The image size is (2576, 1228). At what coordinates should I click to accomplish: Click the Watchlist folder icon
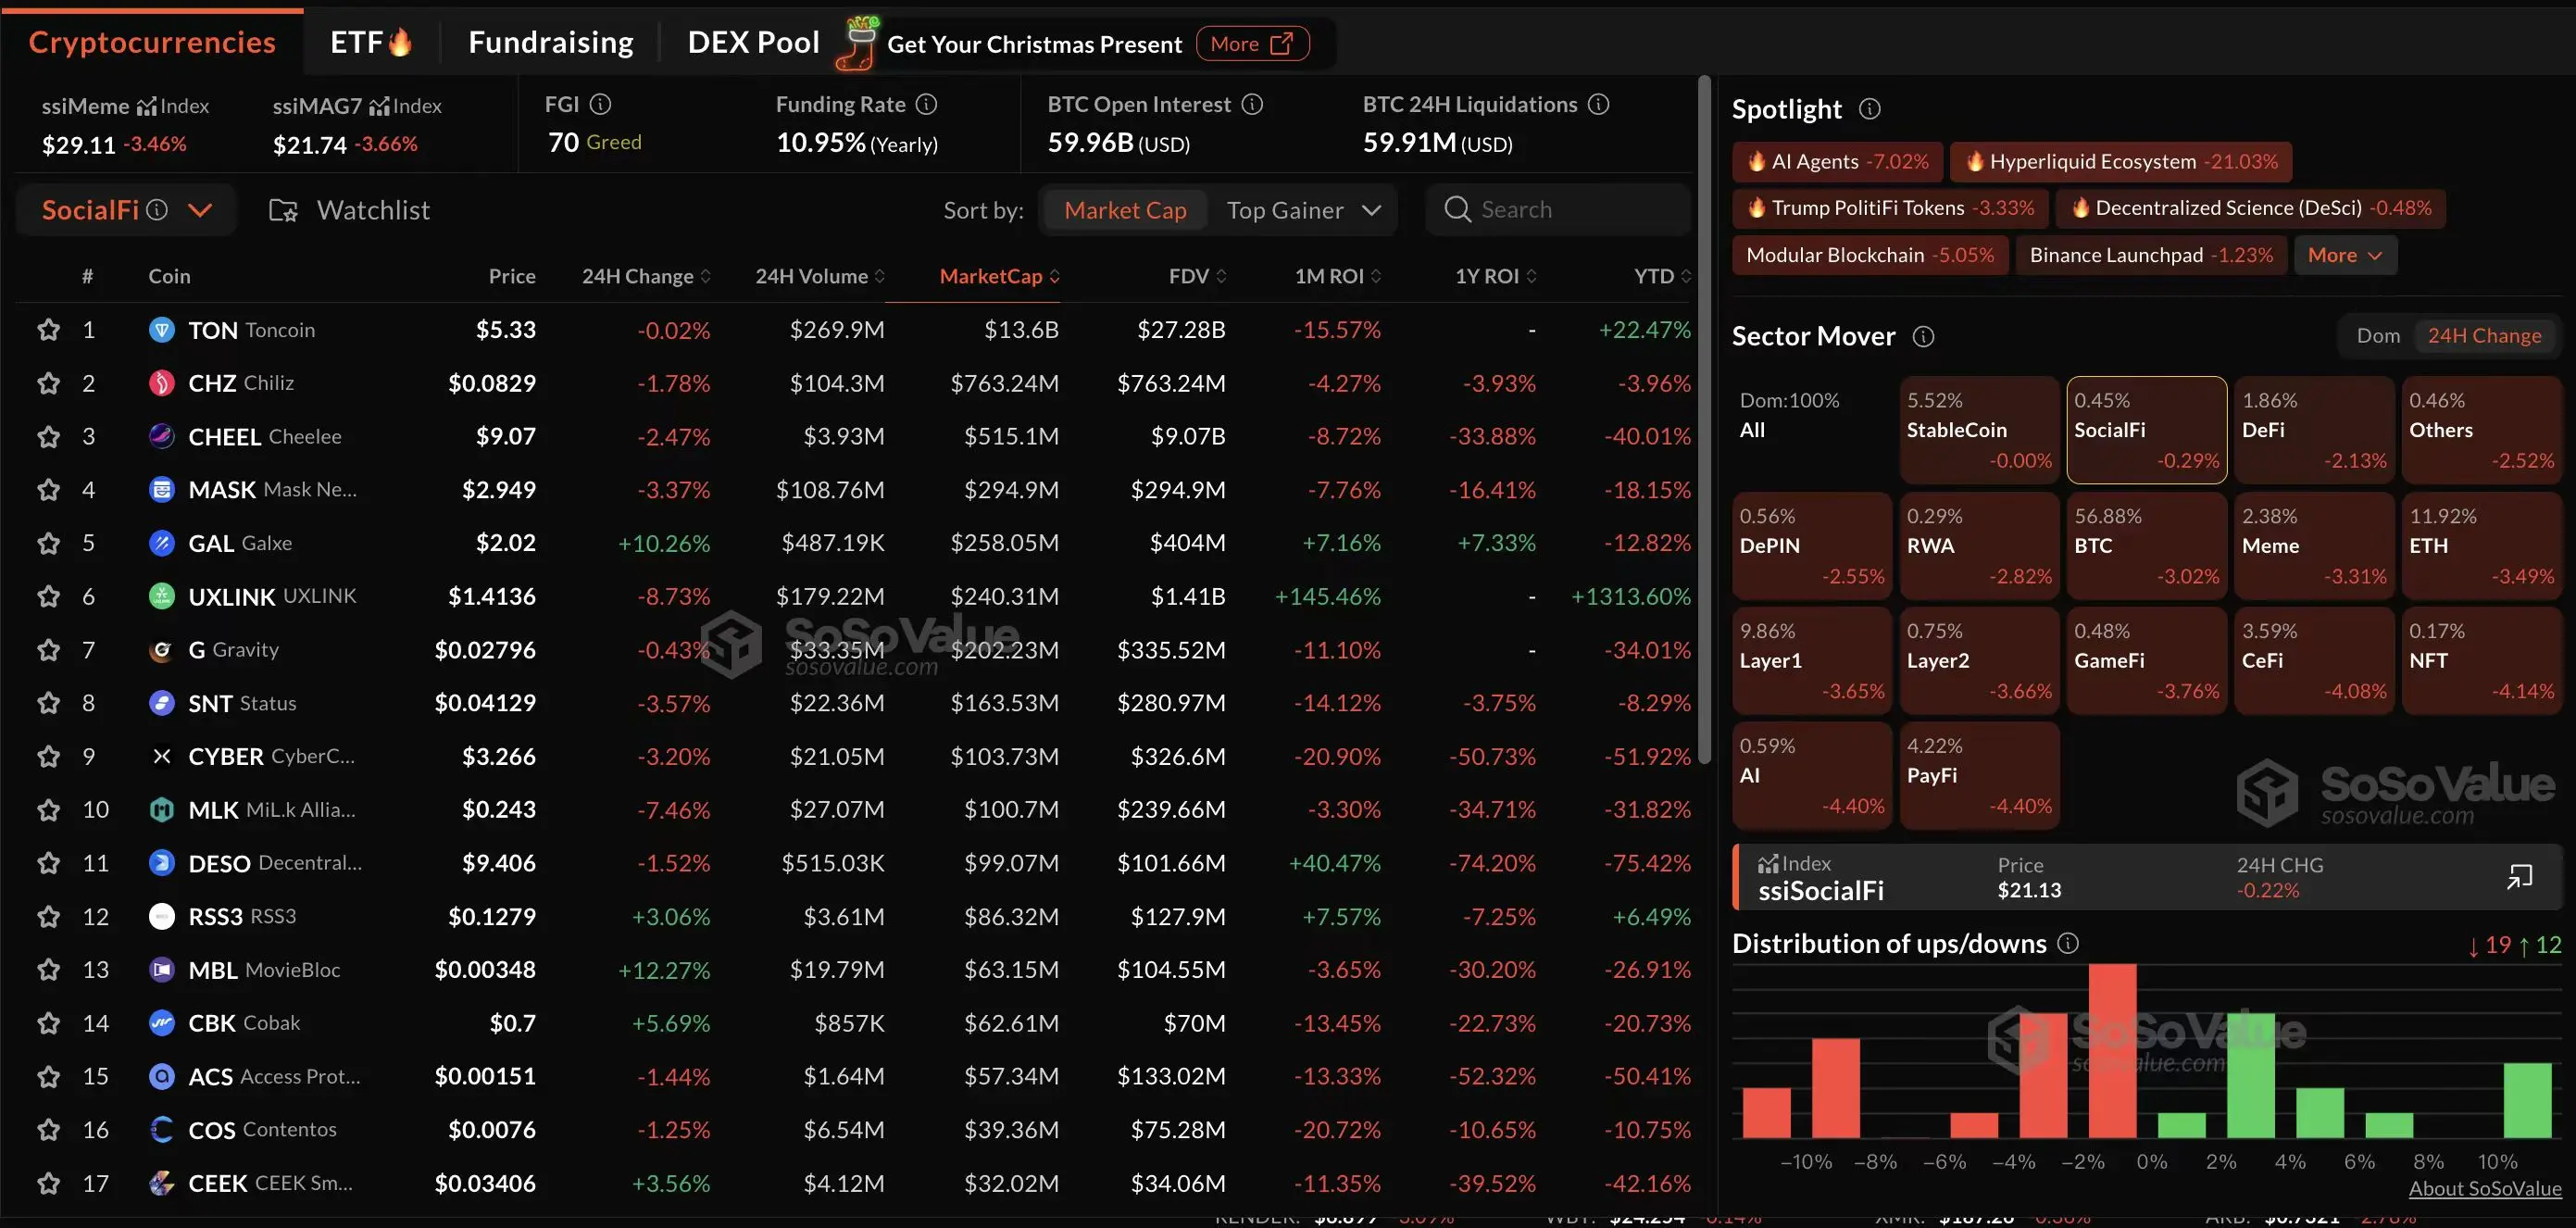click(x=283, y=210)
